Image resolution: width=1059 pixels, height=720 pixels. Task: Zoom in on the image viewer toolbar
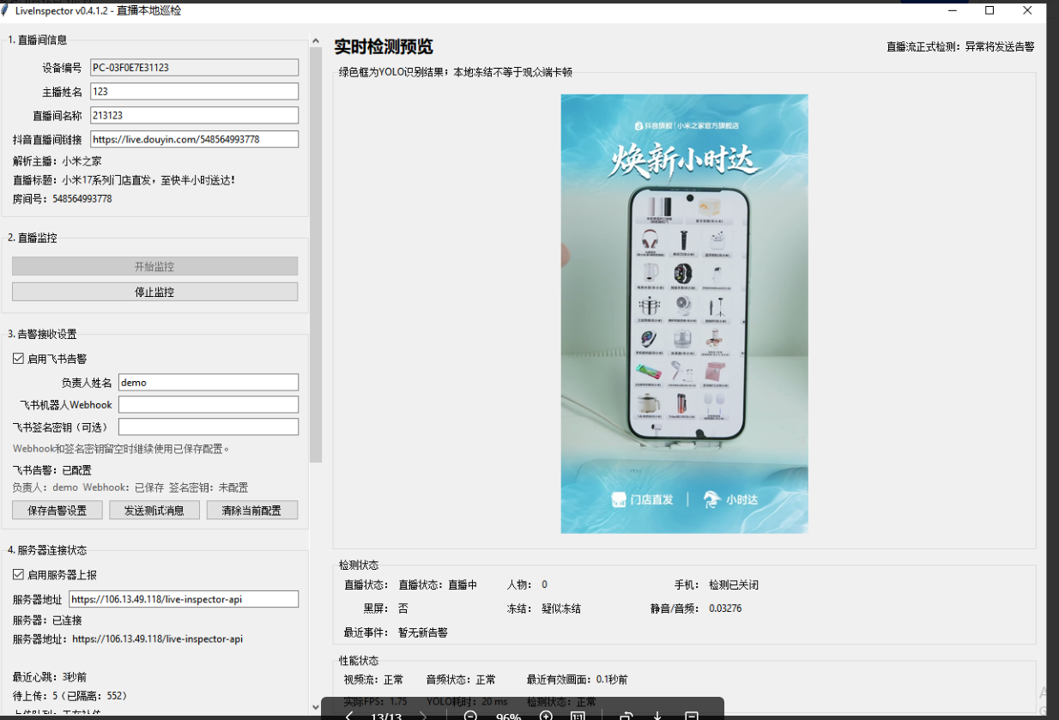pyautogui.click(x=546, y=715)
